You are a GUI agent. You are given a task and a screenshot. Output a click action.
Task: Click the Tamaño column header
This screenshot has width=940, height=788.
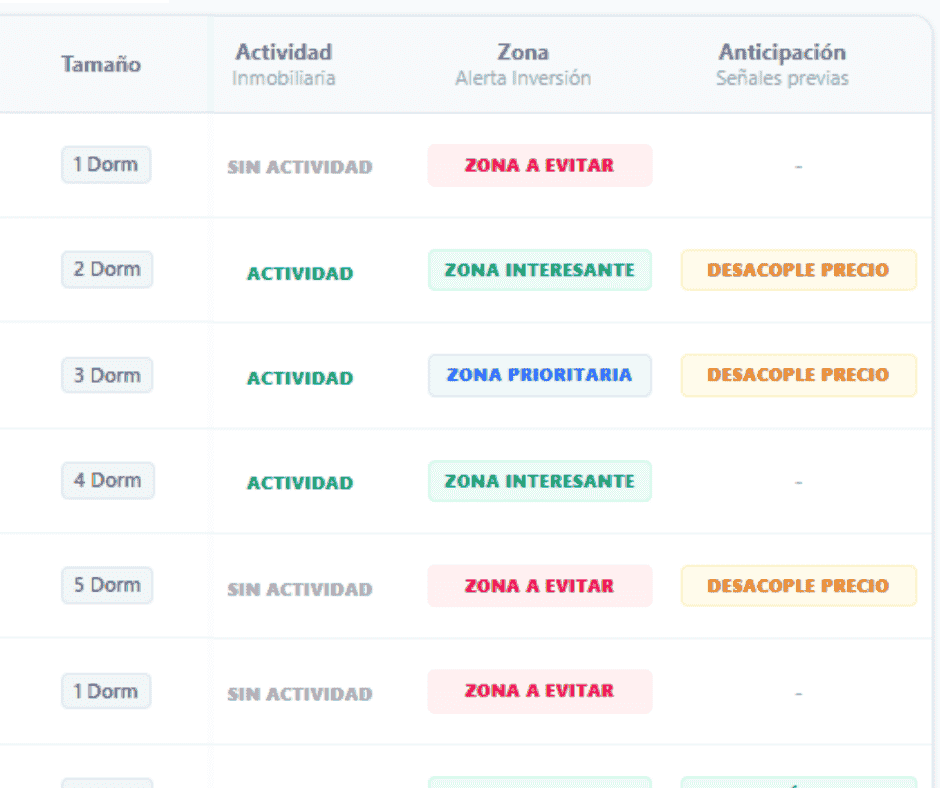pyautogui.click(x=100, y=65)
